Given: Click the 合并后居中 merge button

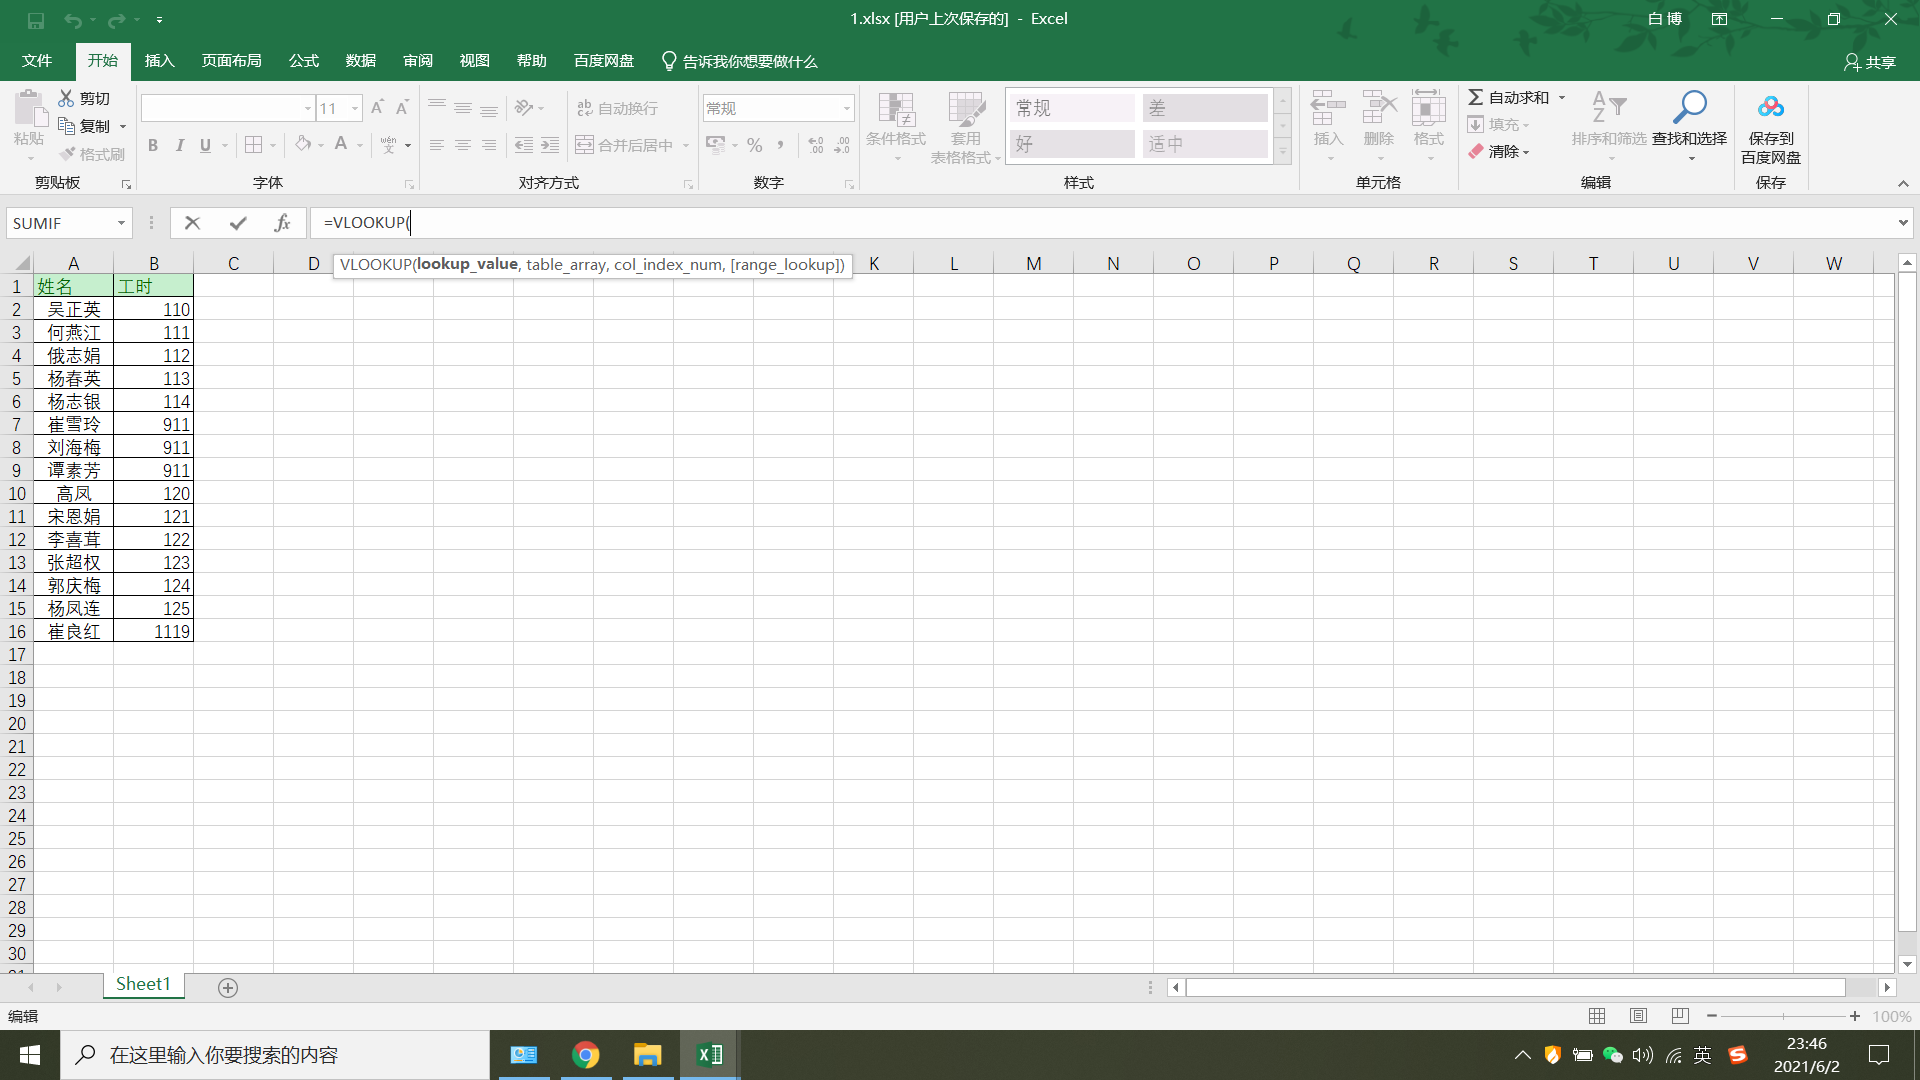Looking at the screenshot, I should pyautogui.click(x=627, y=145).
